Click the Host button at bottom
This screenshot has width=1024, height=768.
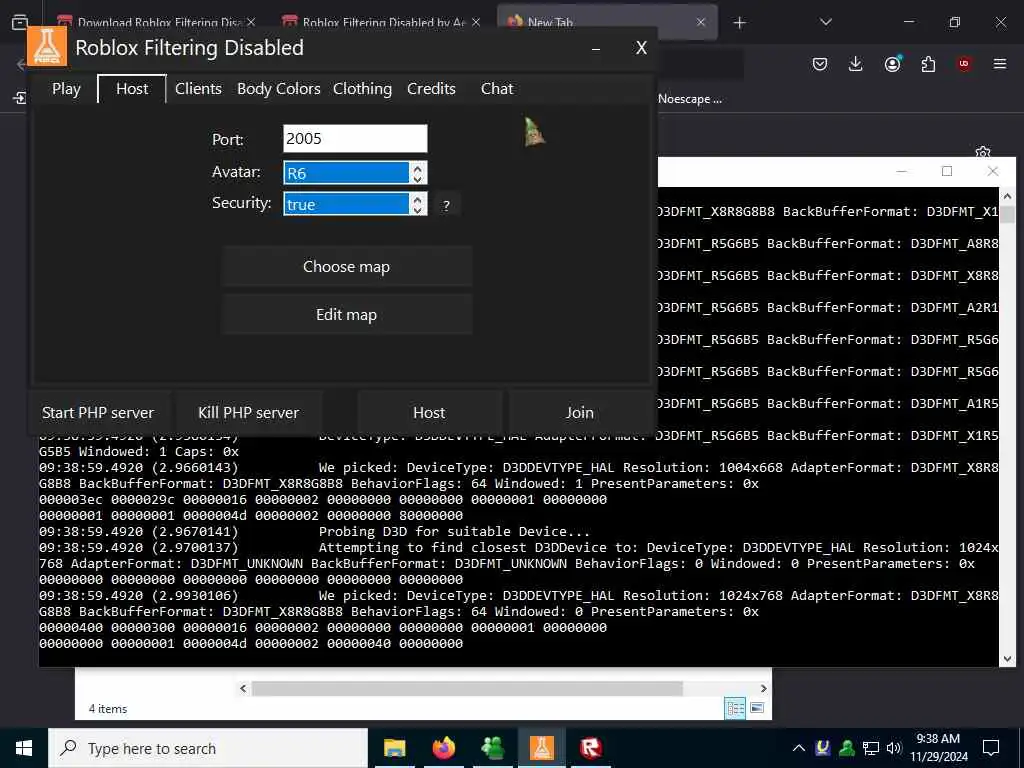pos(428,413)
